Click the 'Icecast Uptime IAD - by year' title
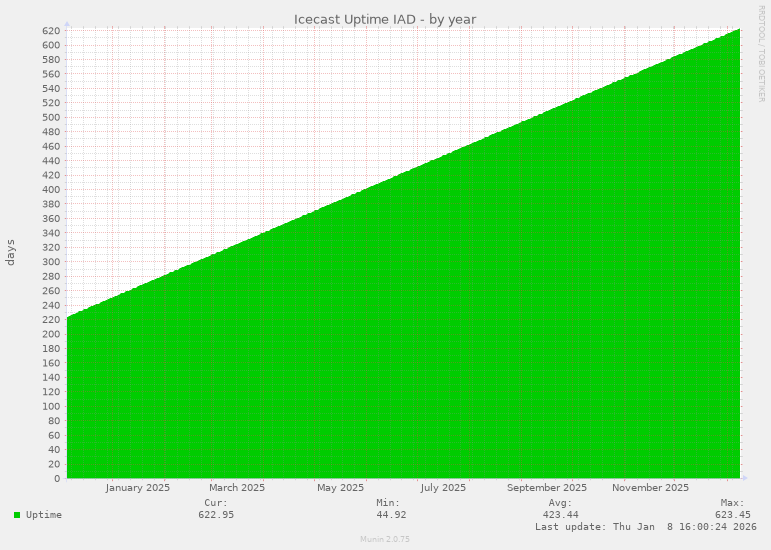Screen dimensions: 771x550 click(x=385, y=20)
